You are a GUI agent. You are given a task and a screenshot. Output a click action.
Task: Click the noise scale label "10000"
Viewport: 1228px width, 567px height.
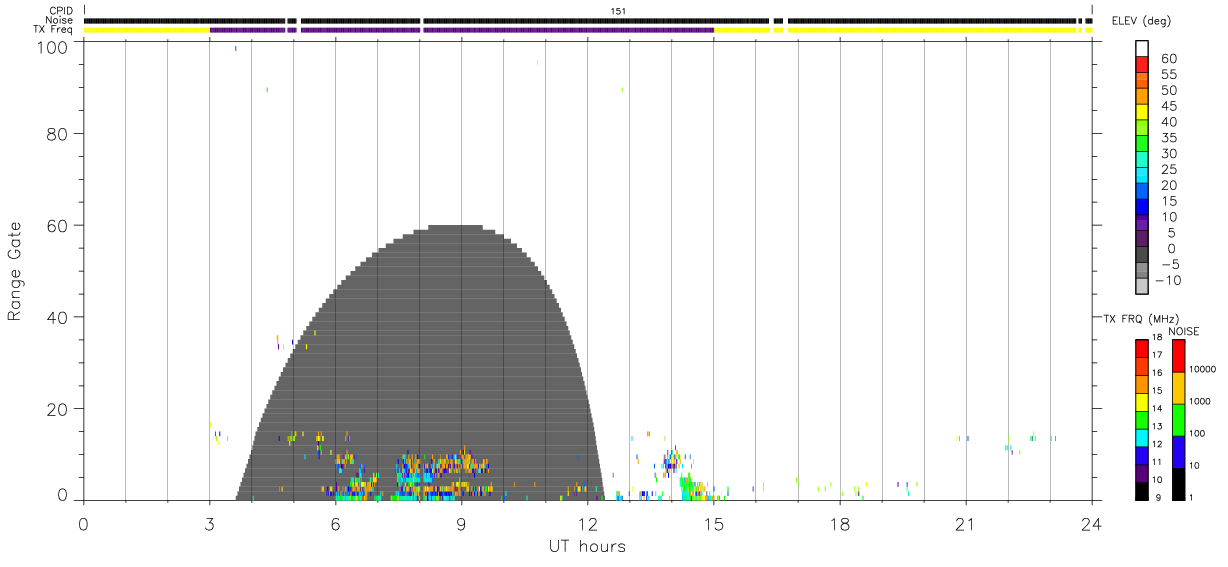pyautogui.click(x=1205, y=369)
